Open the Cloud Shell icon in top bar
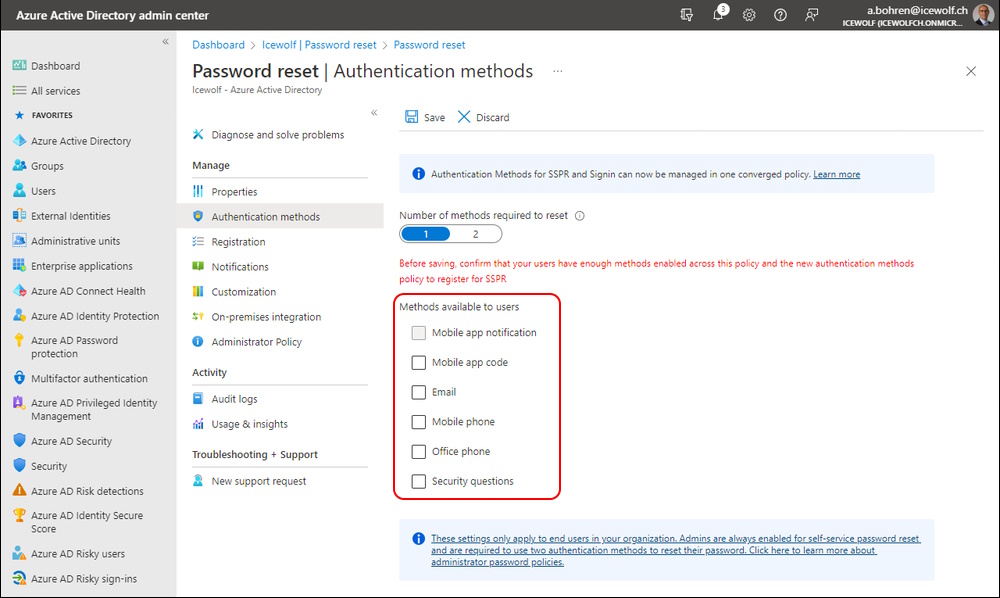 [687, 15]
